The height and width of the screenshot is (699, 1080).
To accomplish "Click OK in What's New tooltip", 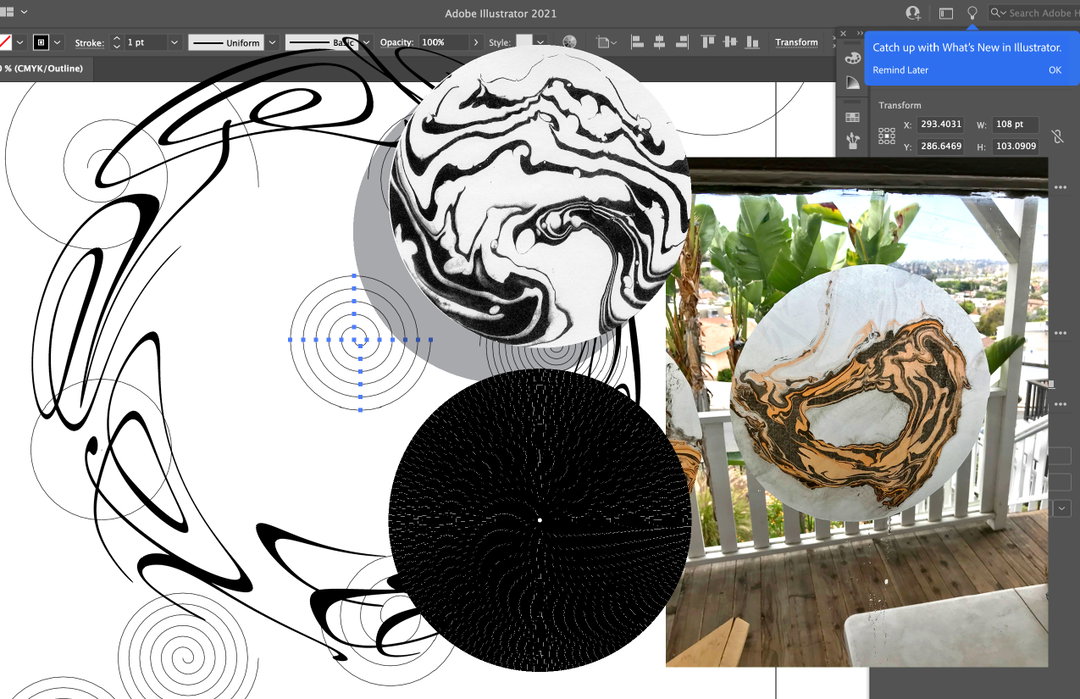I will tap(1055, 70).
